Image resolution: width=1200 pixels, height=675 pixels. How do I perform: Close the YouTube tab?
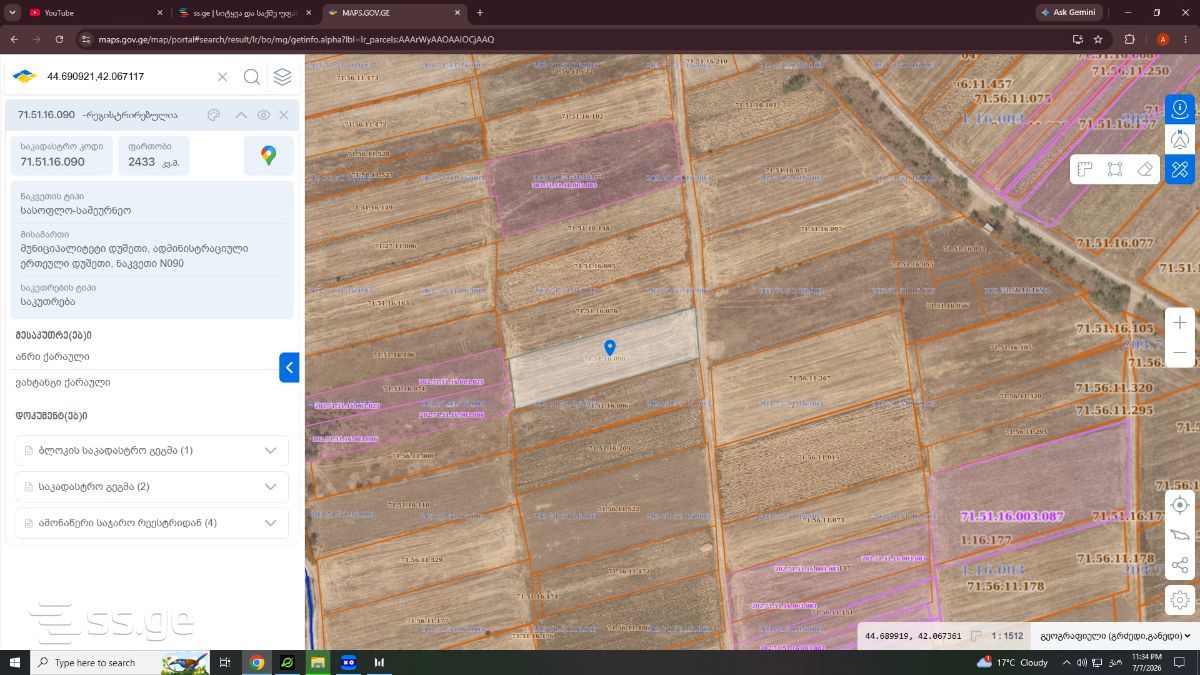click(160, 12)
